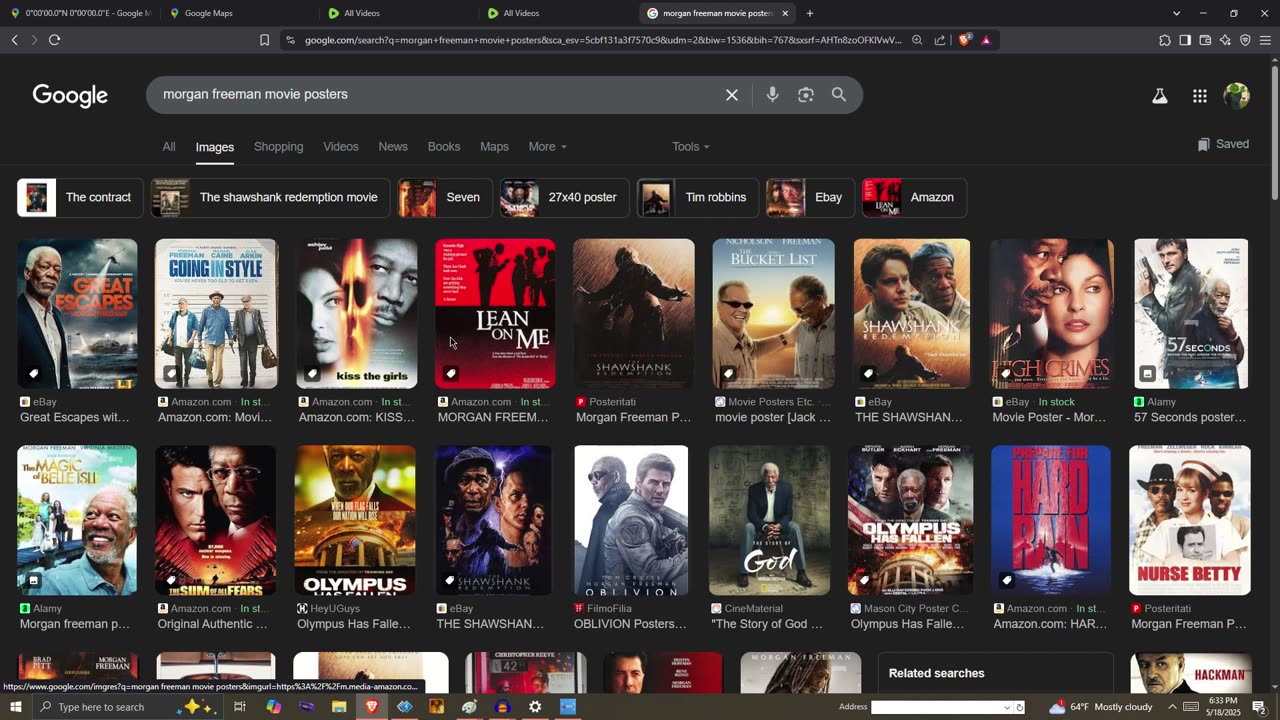Open the tab search dropdown arrow
This screenshot has width=1280, height=720.
1176,13
